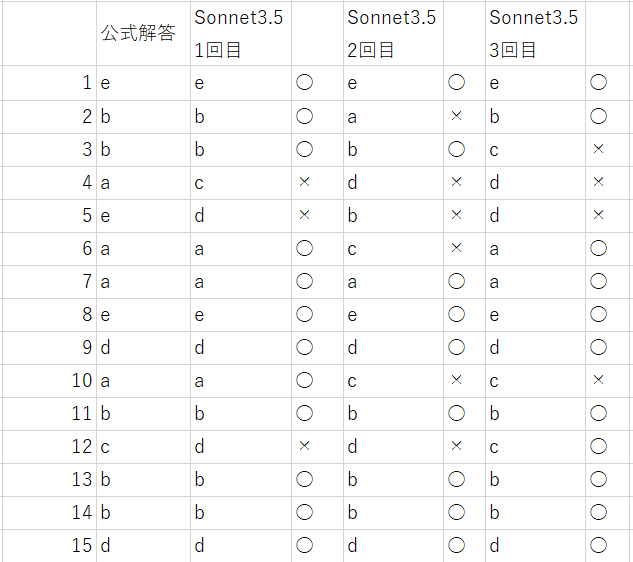633x562 pixels.
Task: Click the 1回目 × mark in row 5
Action: tap(305, 215)
